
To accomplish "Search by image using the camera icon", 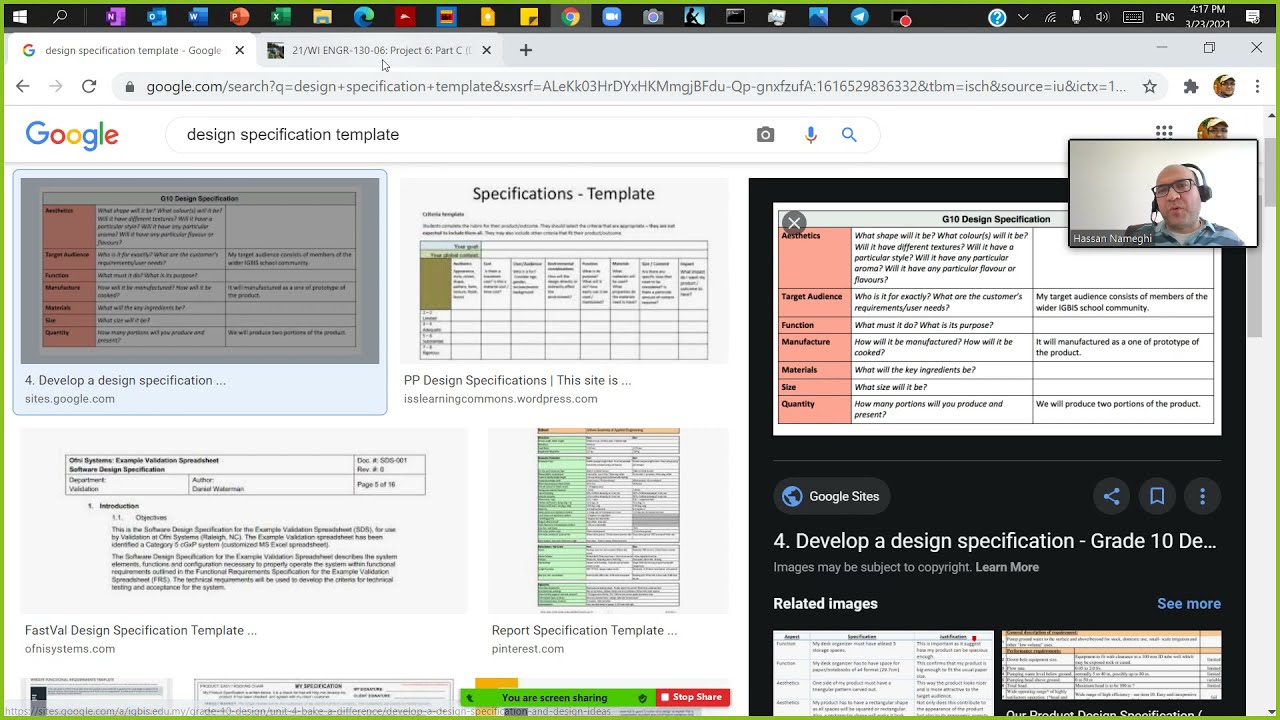I will (x=765, y=135).
